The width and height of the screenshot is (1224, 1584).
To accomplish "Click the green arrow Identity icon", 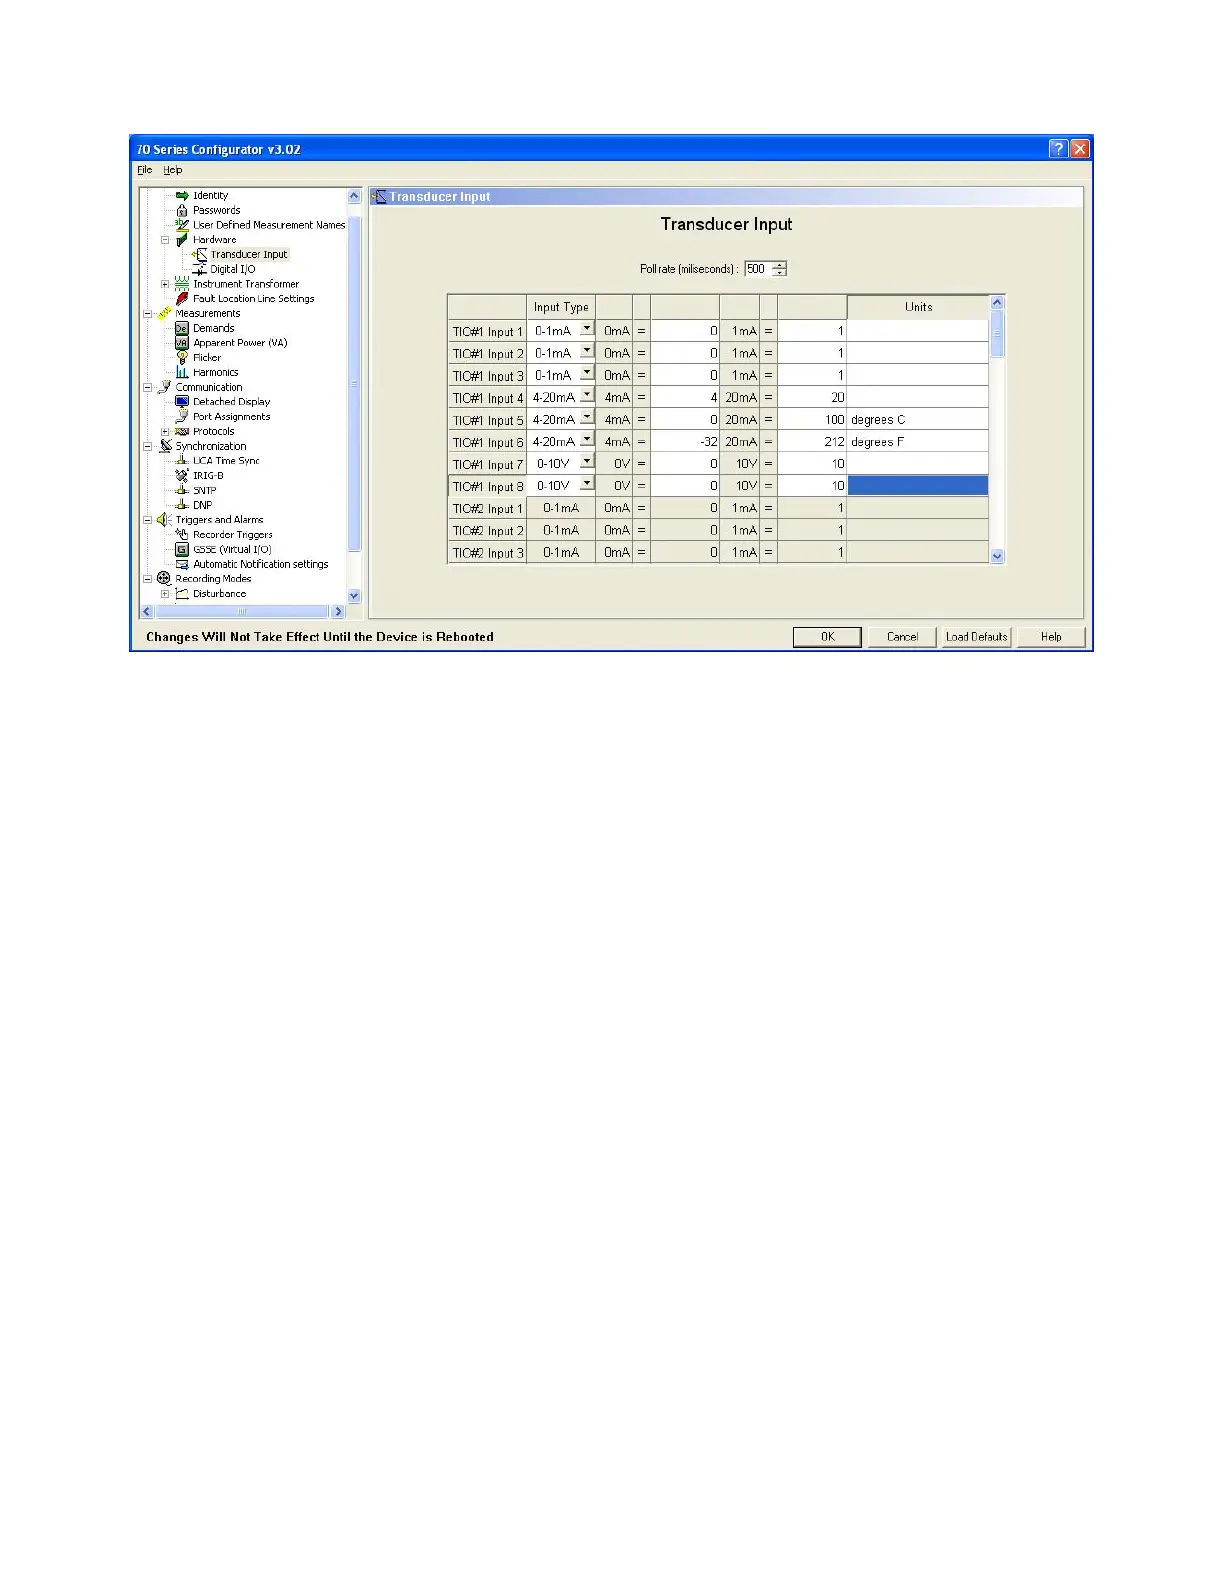I will tap(182, 196).
